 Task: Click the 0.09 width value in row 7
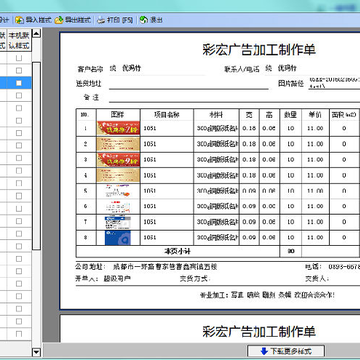coord(249,222)
